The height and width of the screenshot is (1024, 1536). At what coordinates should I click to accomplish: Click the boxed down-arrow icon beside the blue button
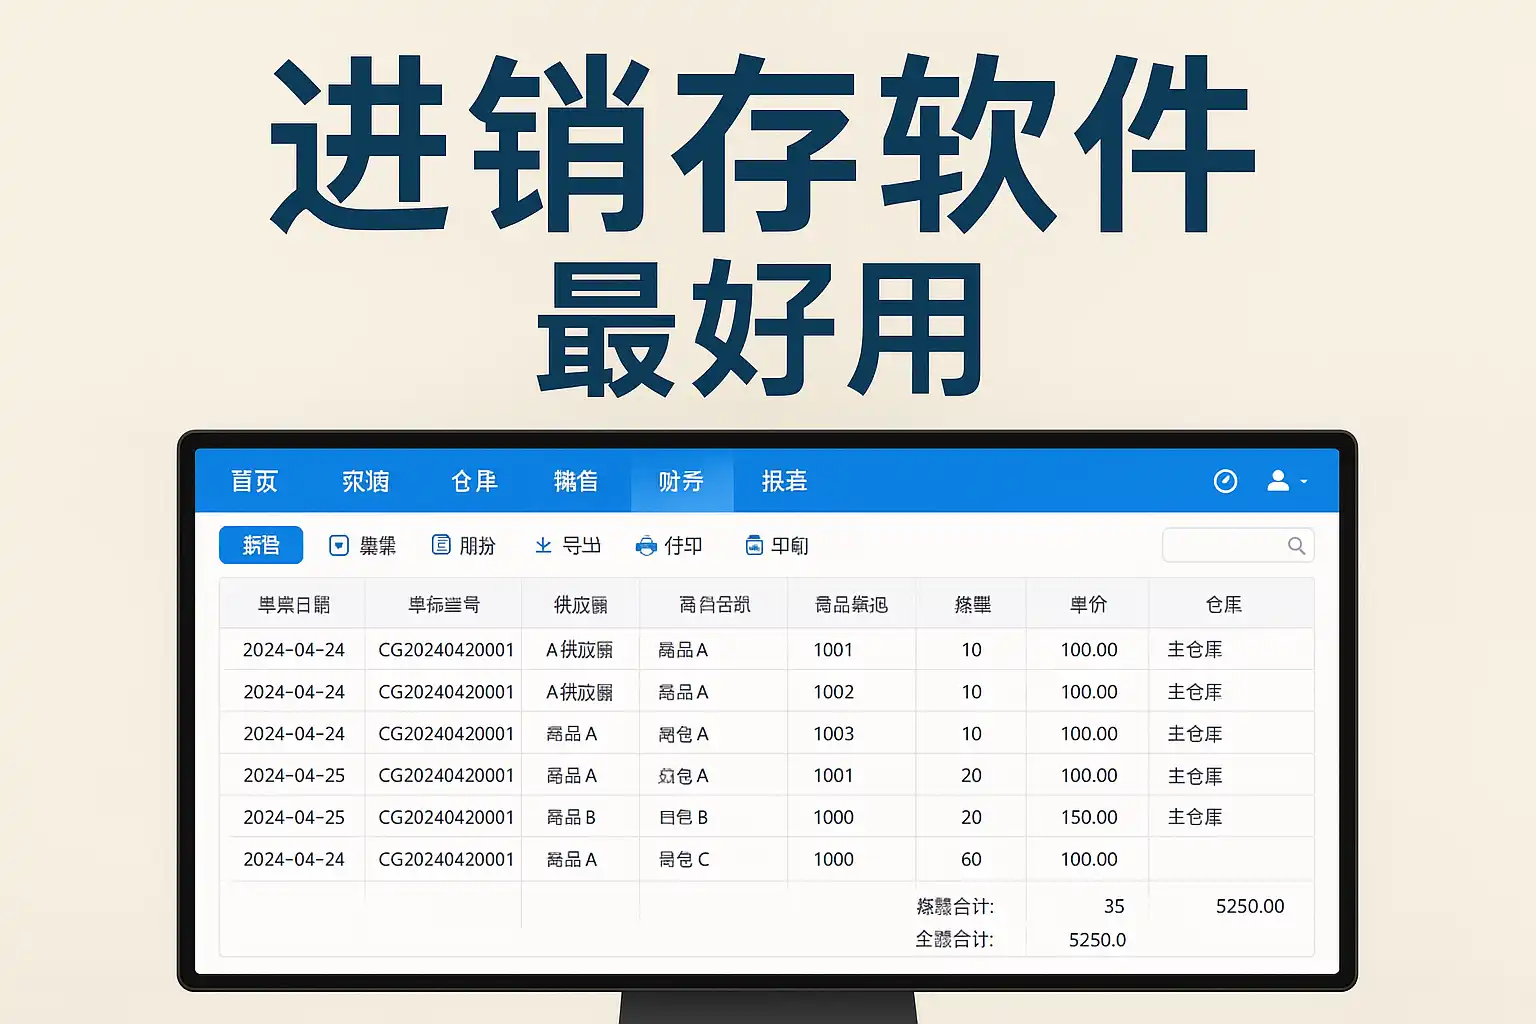pyautogui.click(x=339, y=545)
